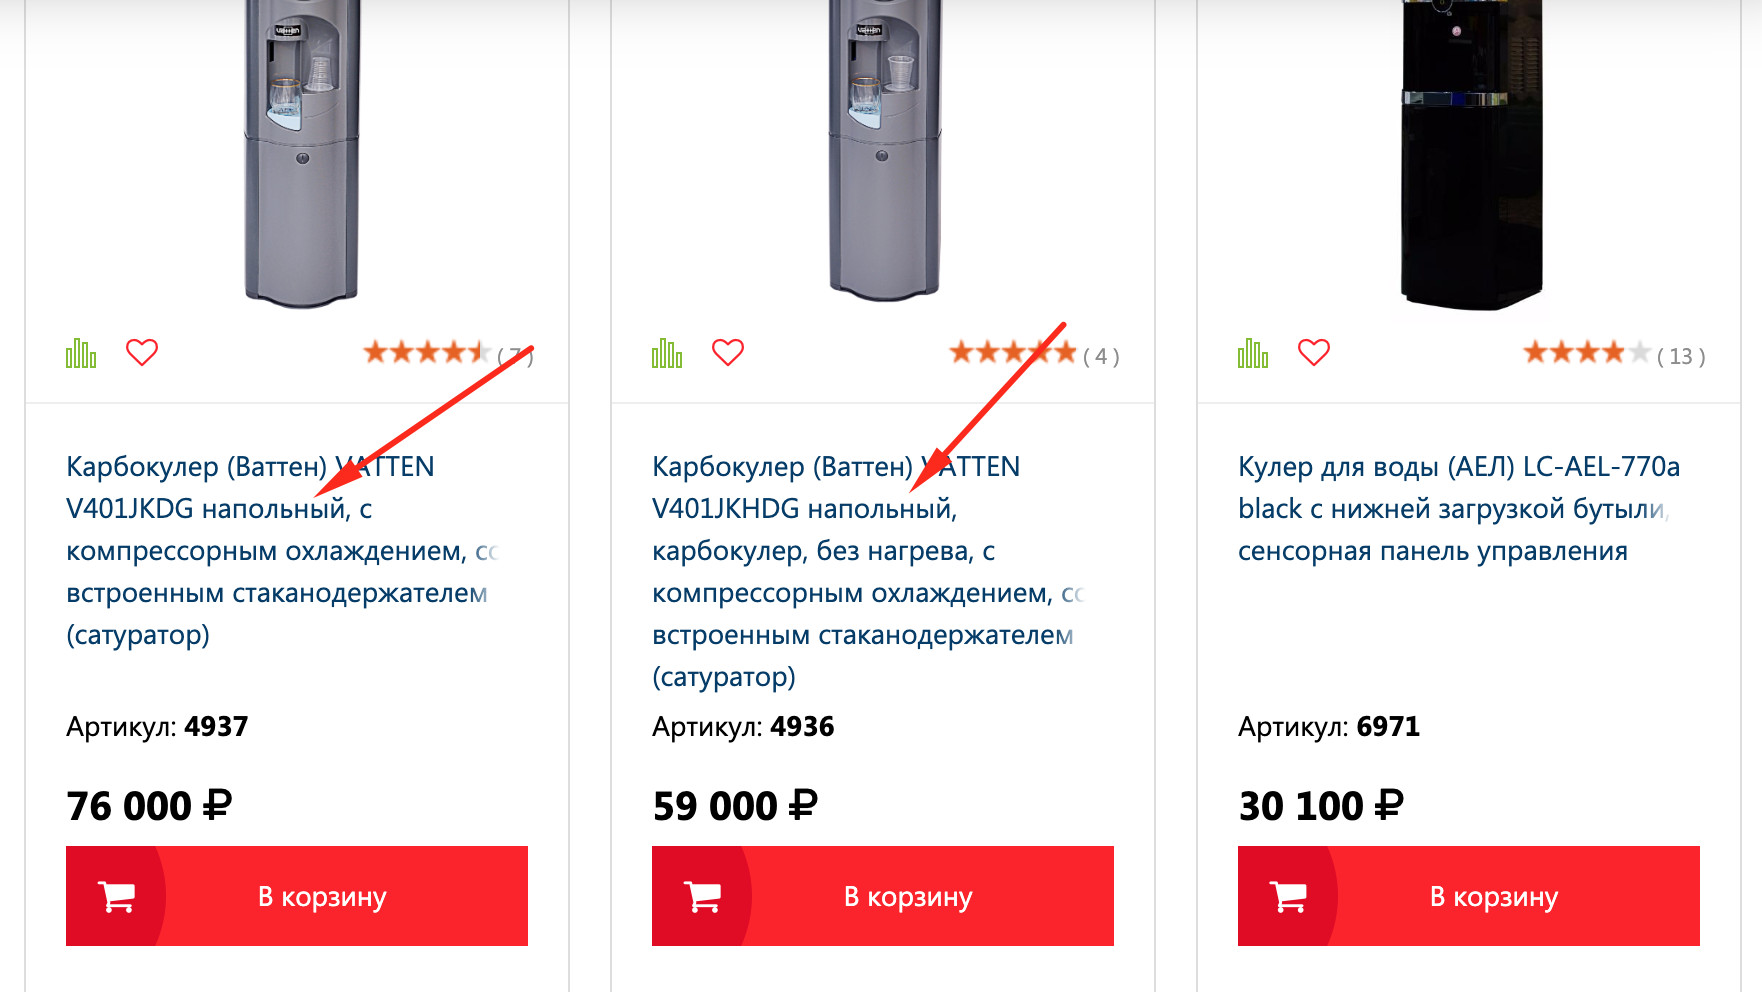Click compare chart icon for V401JKHDG cooler
The width and height of the screenshot is (1762, 992).
tap(667, 353)
